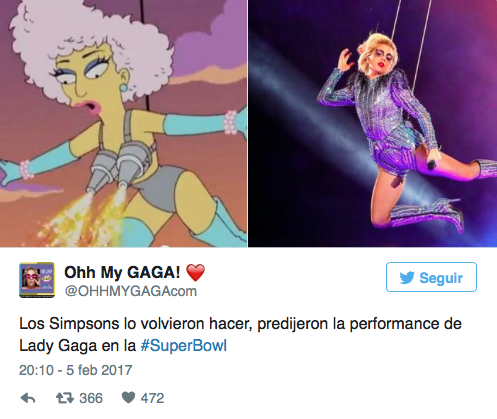Viewport: 497px width, 419px height.
Task: Click the retweet arrows icon
Action: (x=65, y=398)
